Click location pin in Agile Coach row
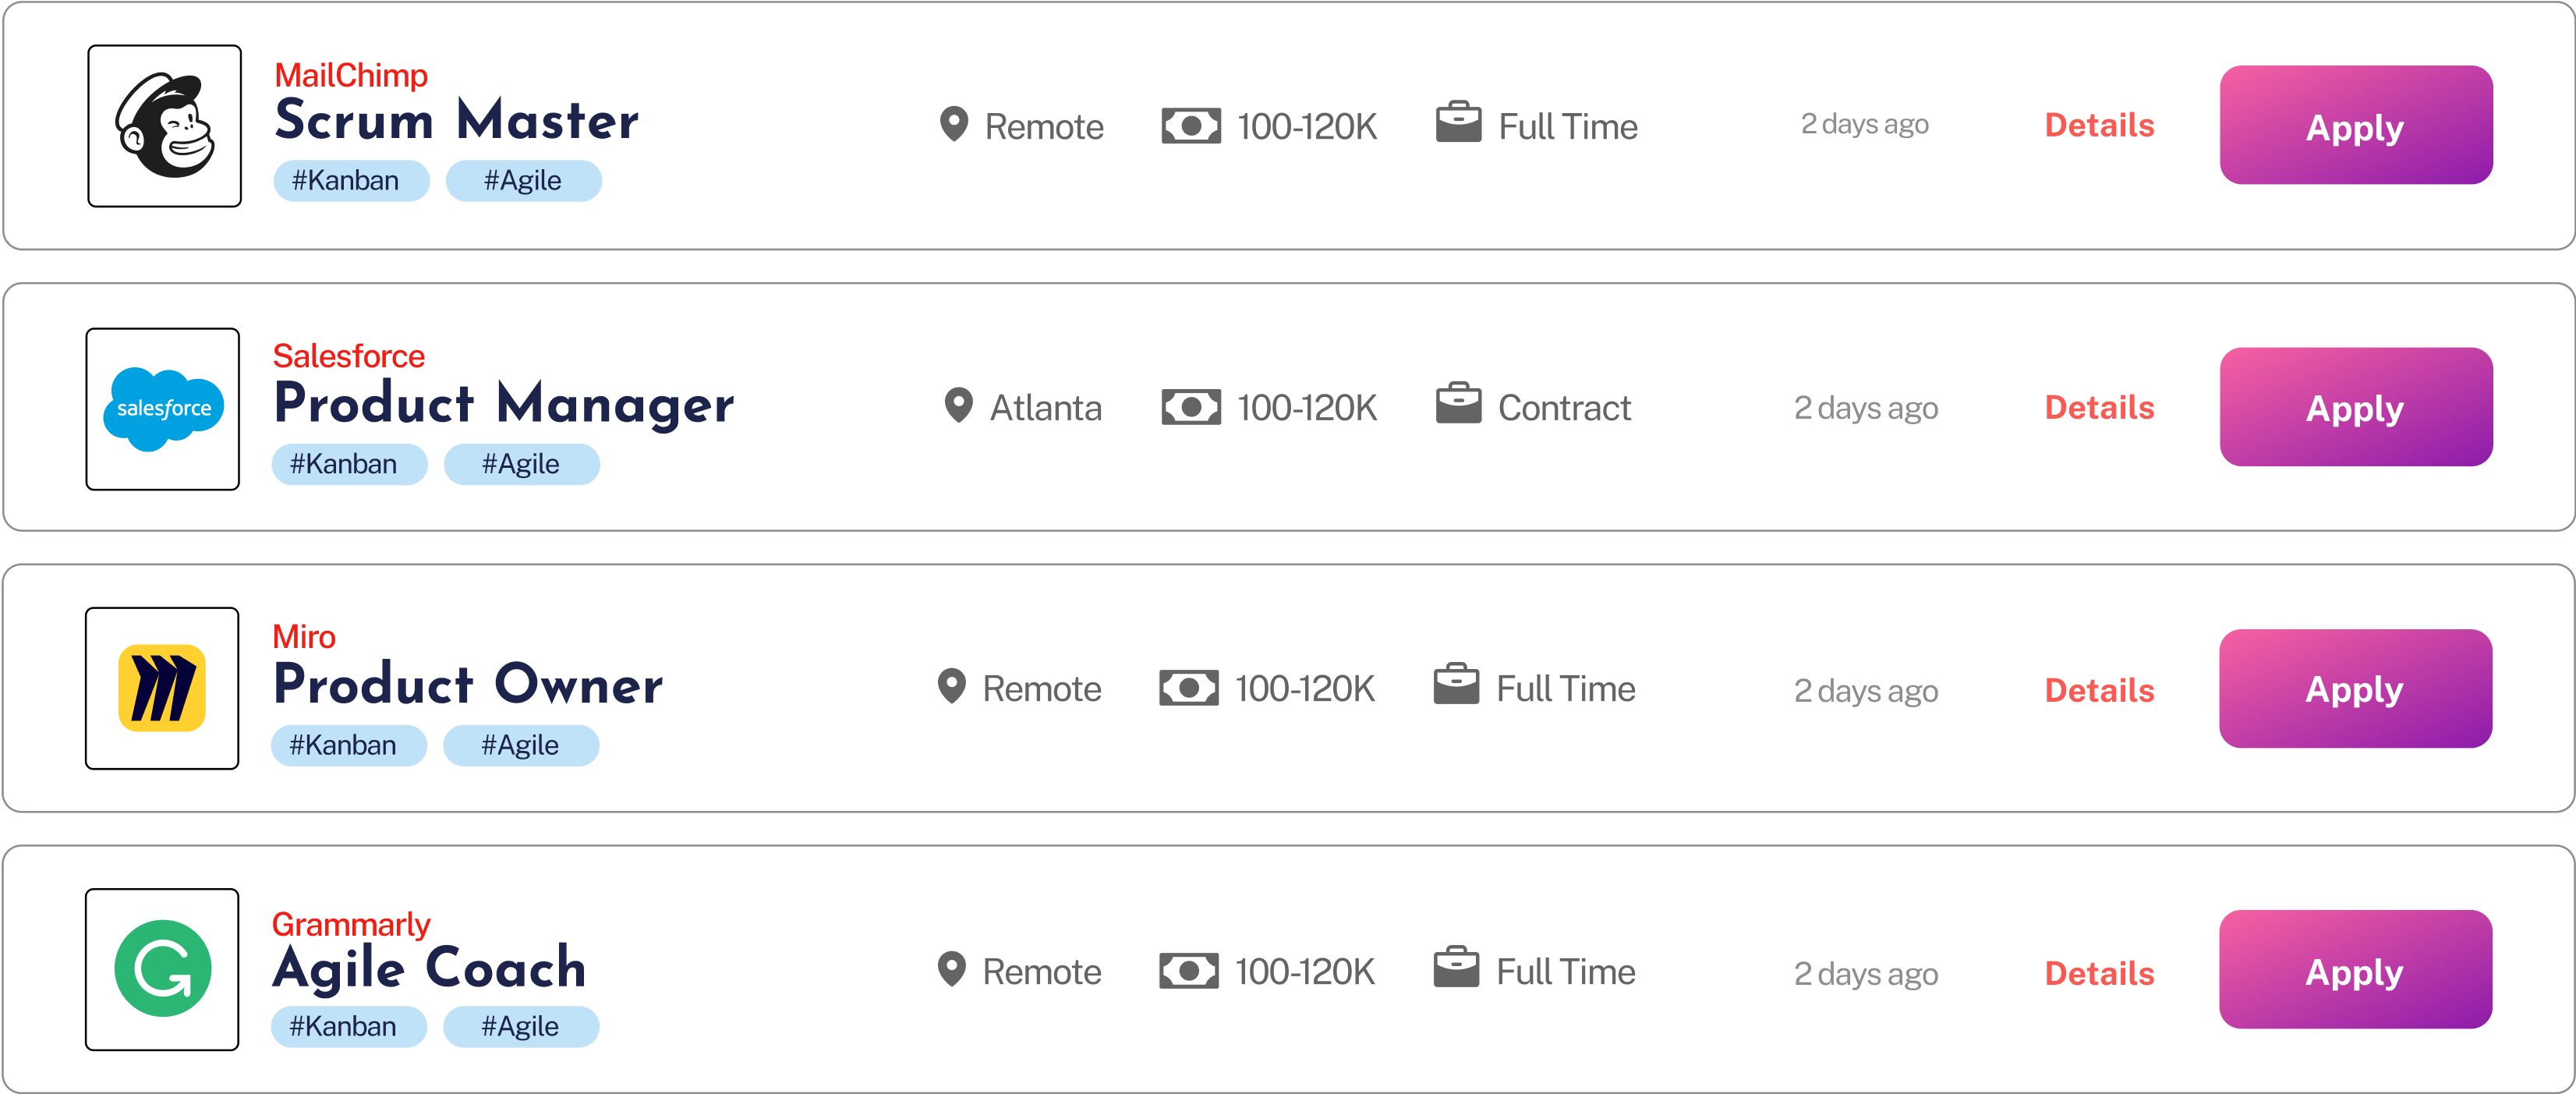Screen dimensions: 2576x1094 coord(951,969)
